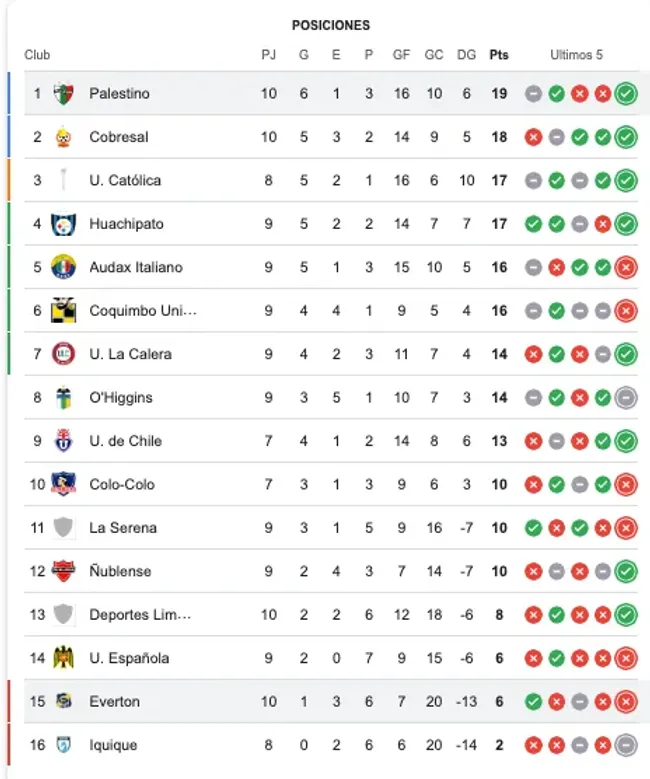Click O'Higgins' latest draw result circle
Screen dimensions: 650x779
click(627, 397)
